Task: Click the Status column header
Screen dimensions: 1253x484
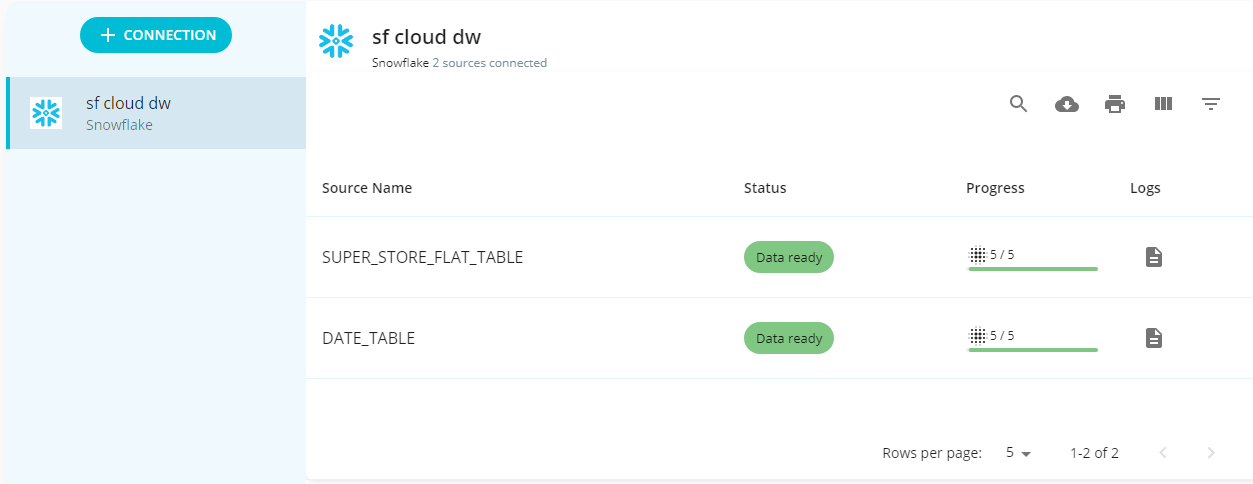Action: point(765,188)
